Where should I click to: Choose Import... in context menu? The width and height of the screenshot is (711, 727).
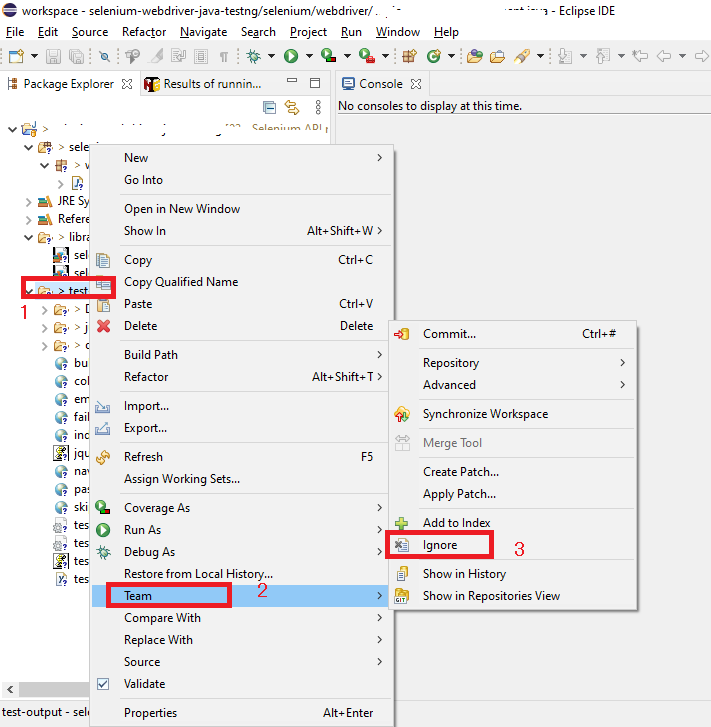pyautogui.click(x=240, y=406)
